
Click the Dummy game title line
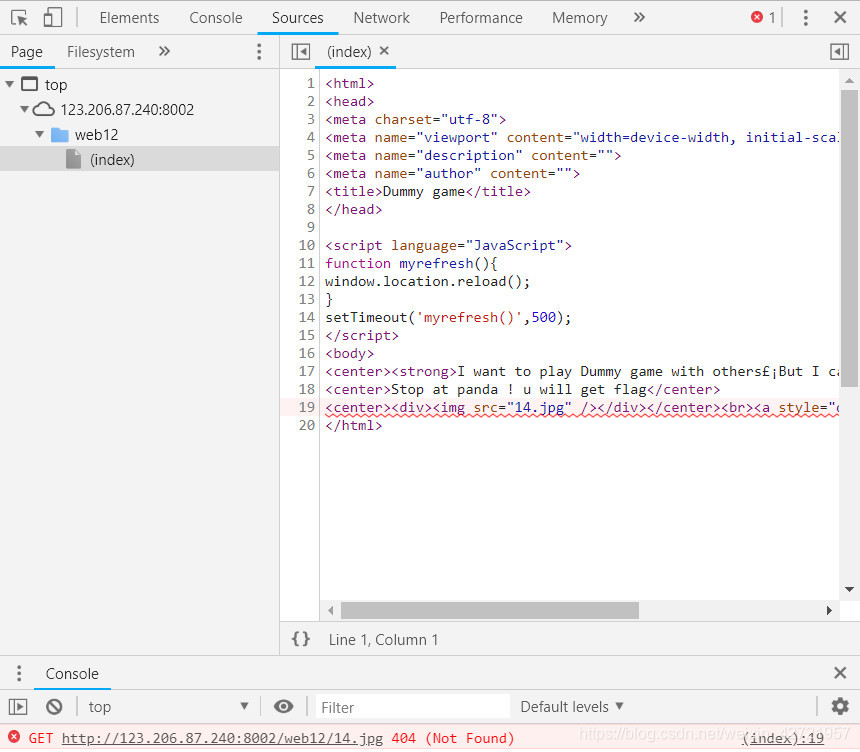428,191
